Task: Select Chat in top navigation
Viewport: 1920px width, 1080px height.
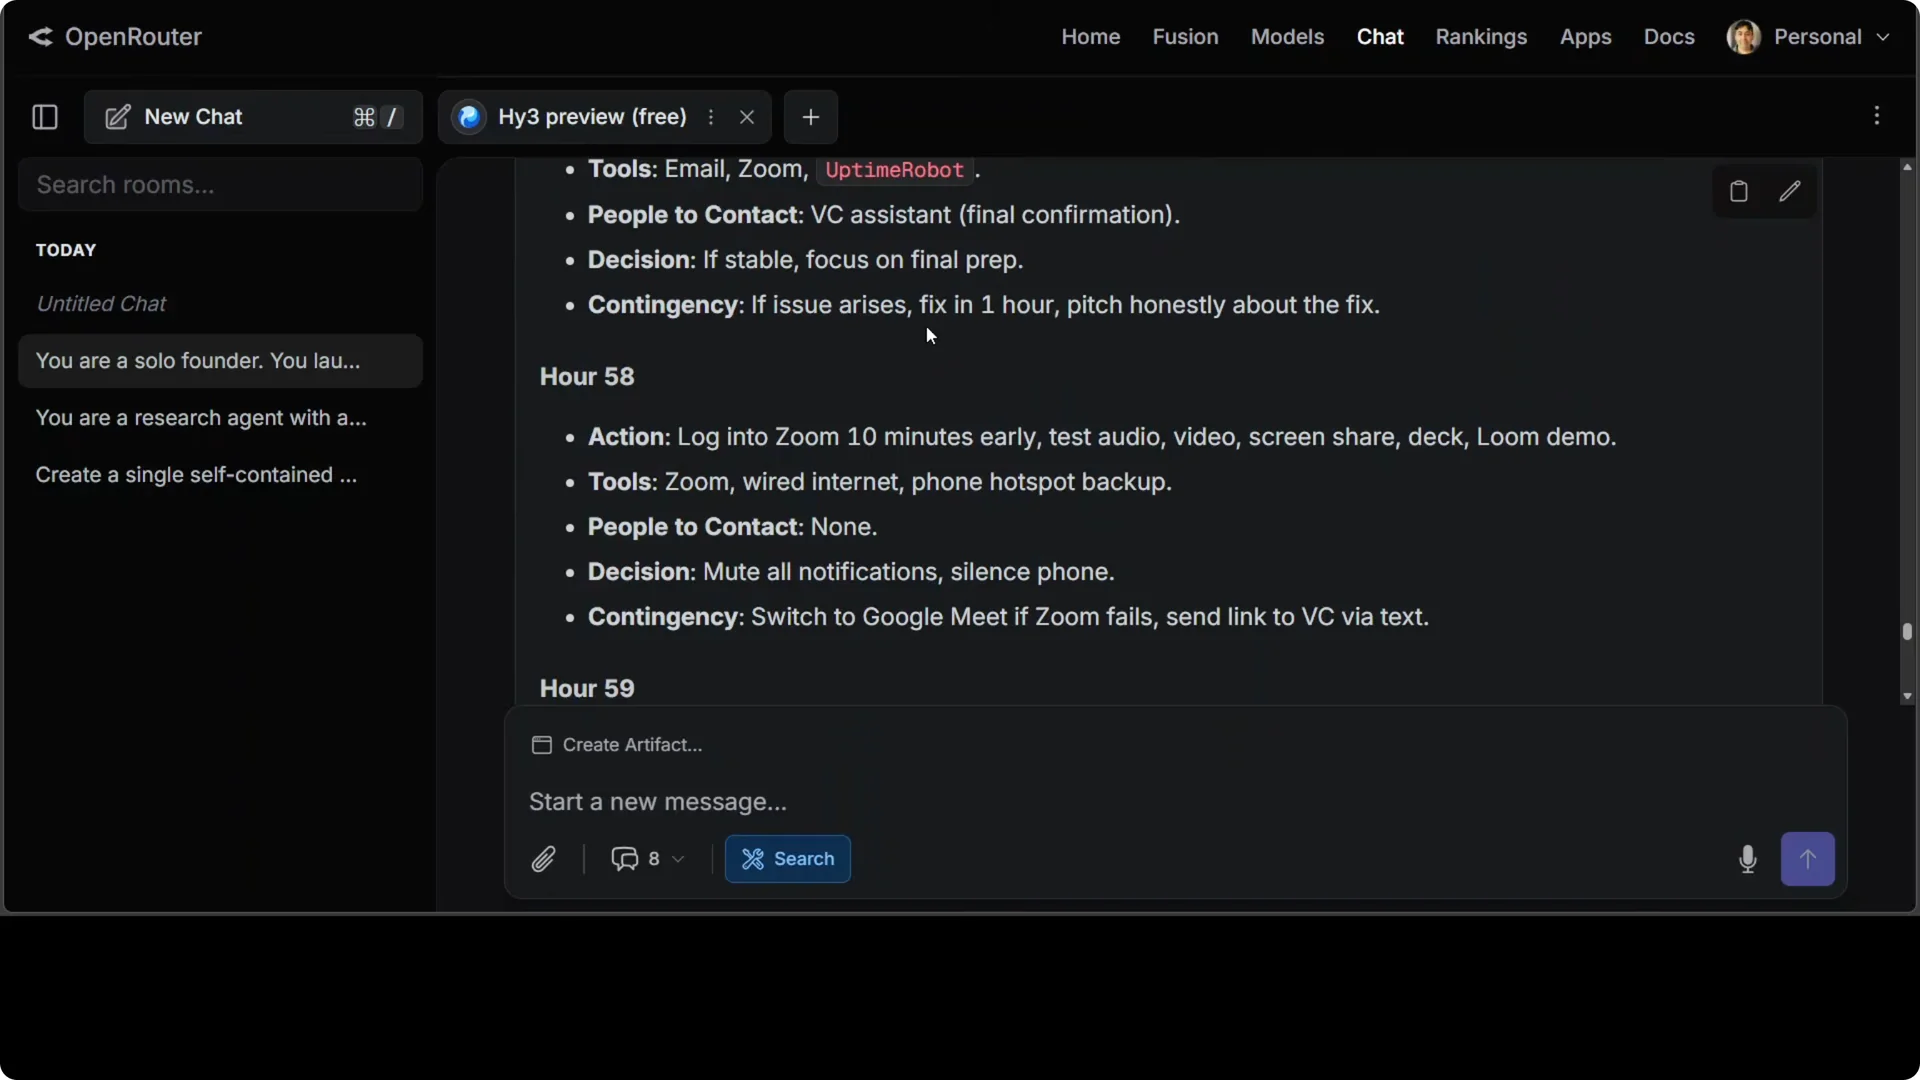Action: click(x=1380, y=37)
